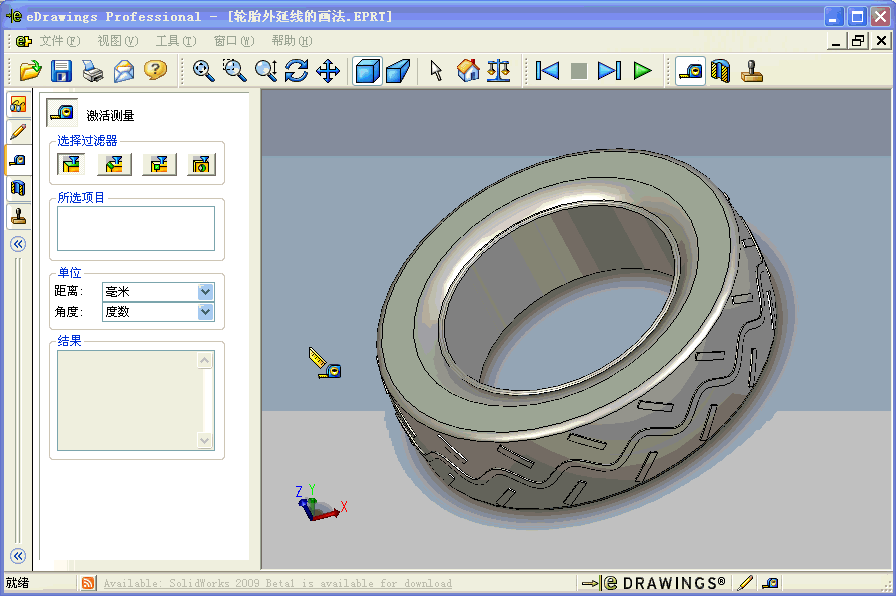
Task: Return to the Home view
Action: 468,71
